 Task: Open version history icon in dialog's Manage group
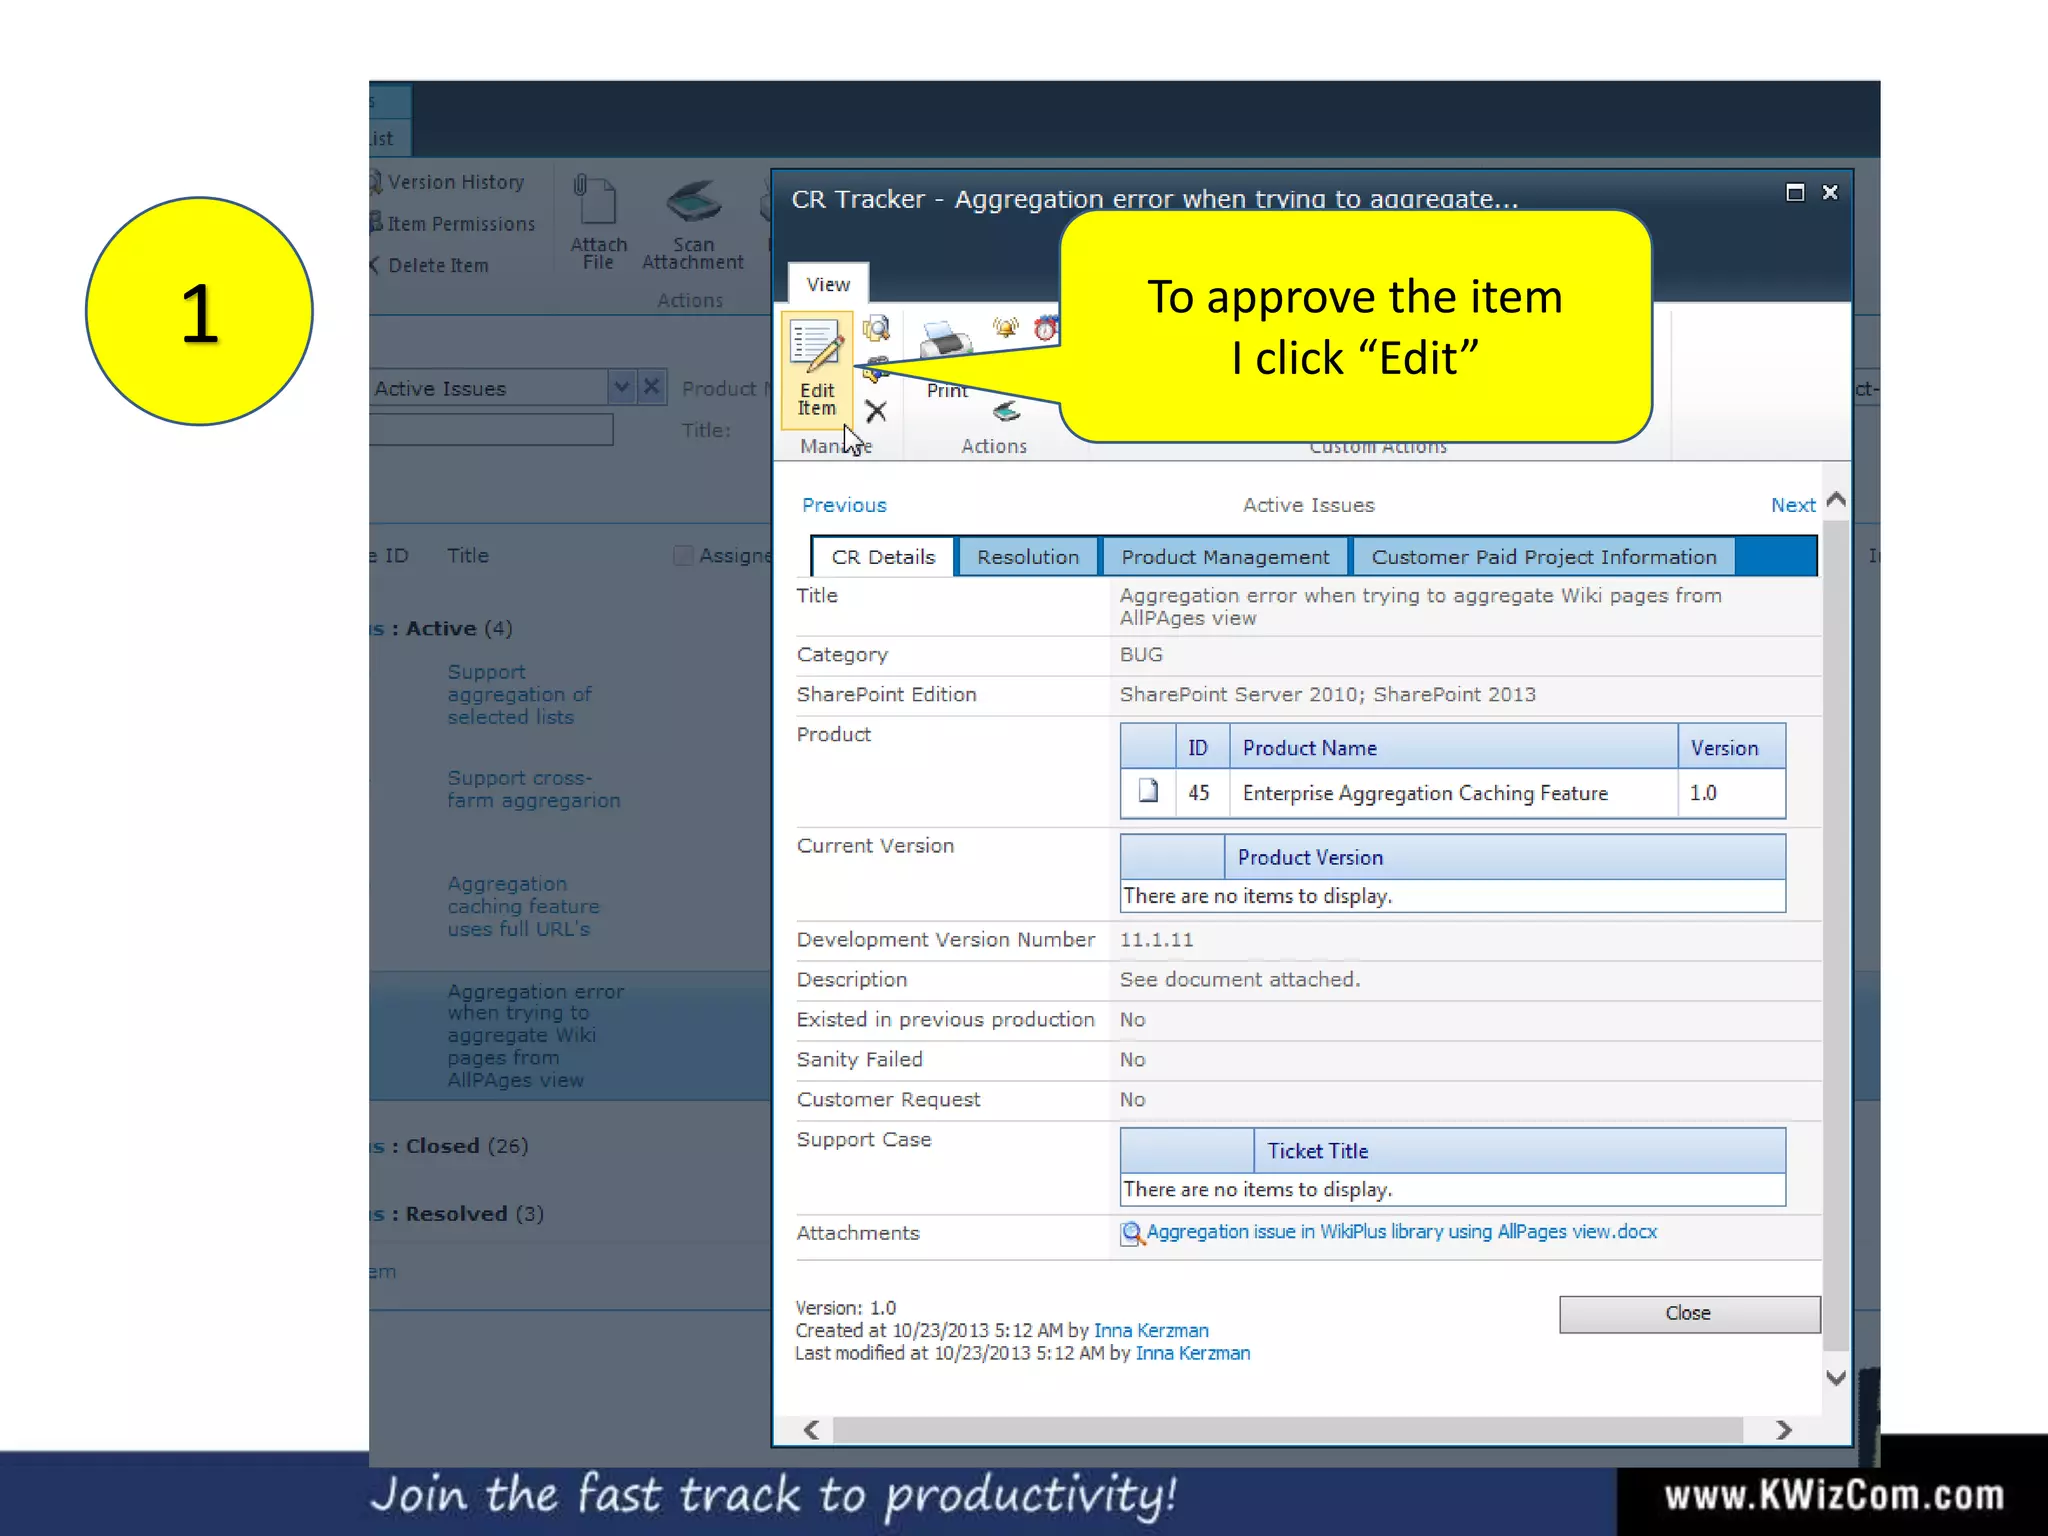click(877, 329)
